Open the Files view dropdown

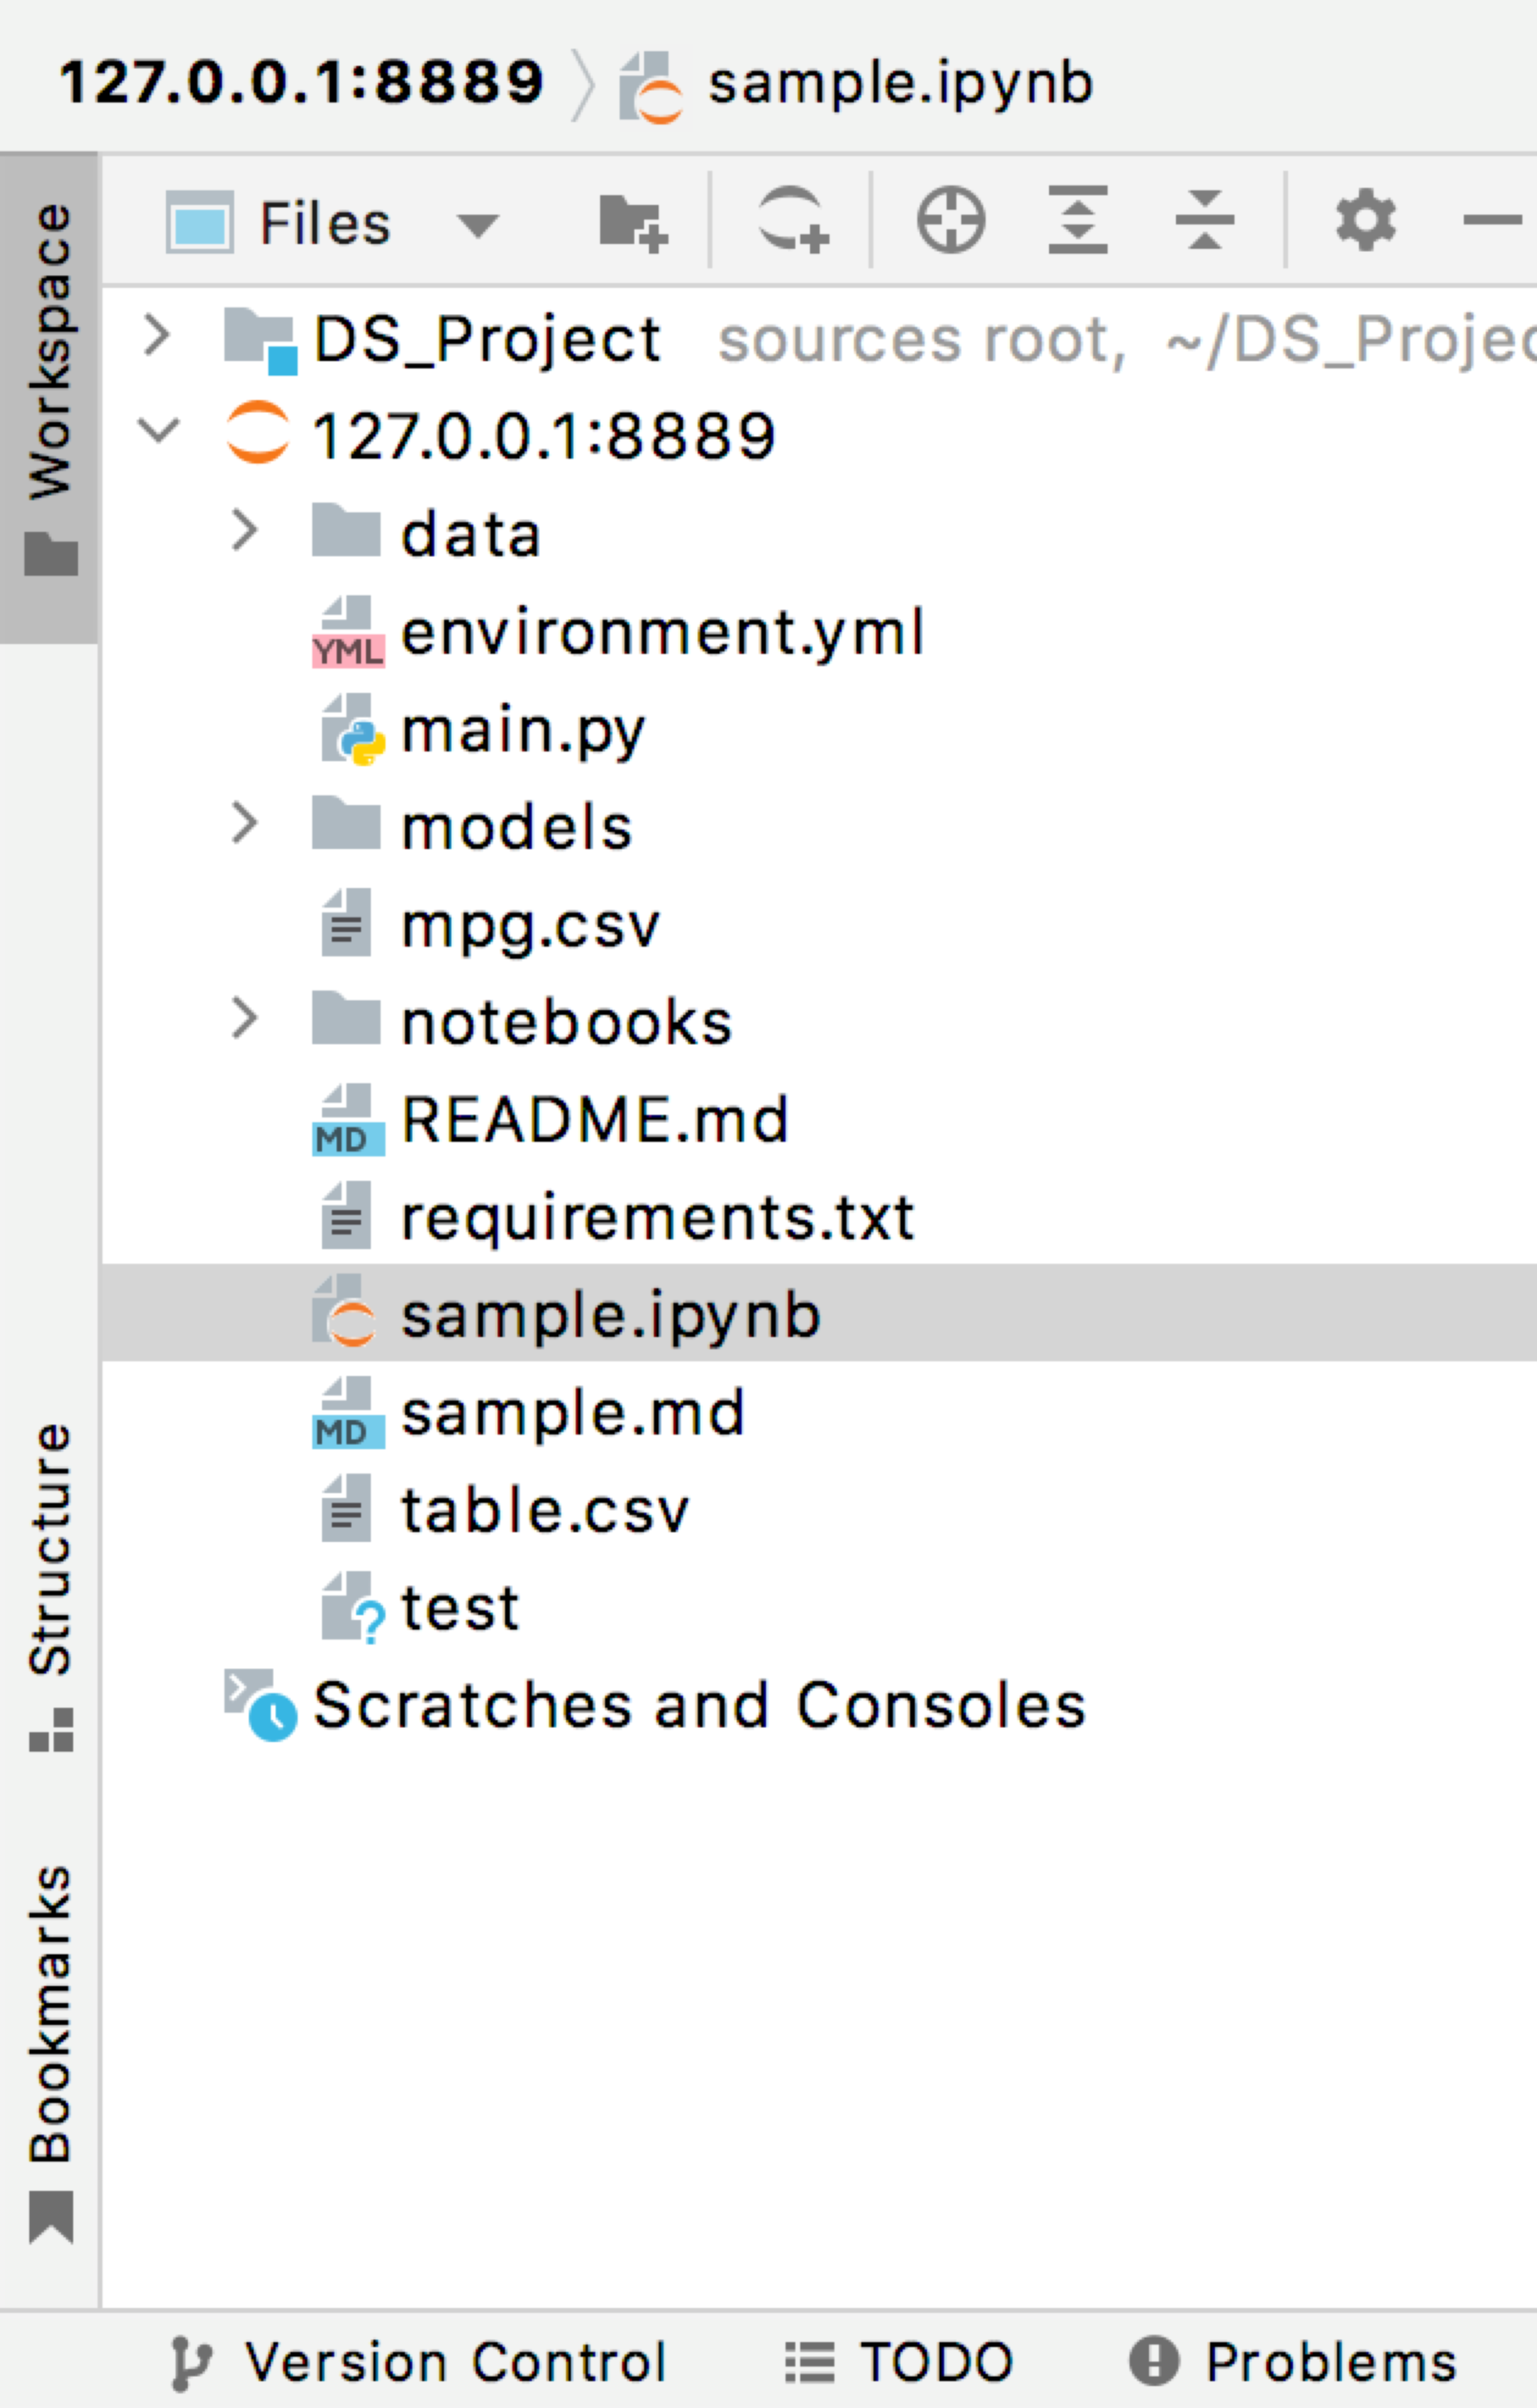click(477, 226)
